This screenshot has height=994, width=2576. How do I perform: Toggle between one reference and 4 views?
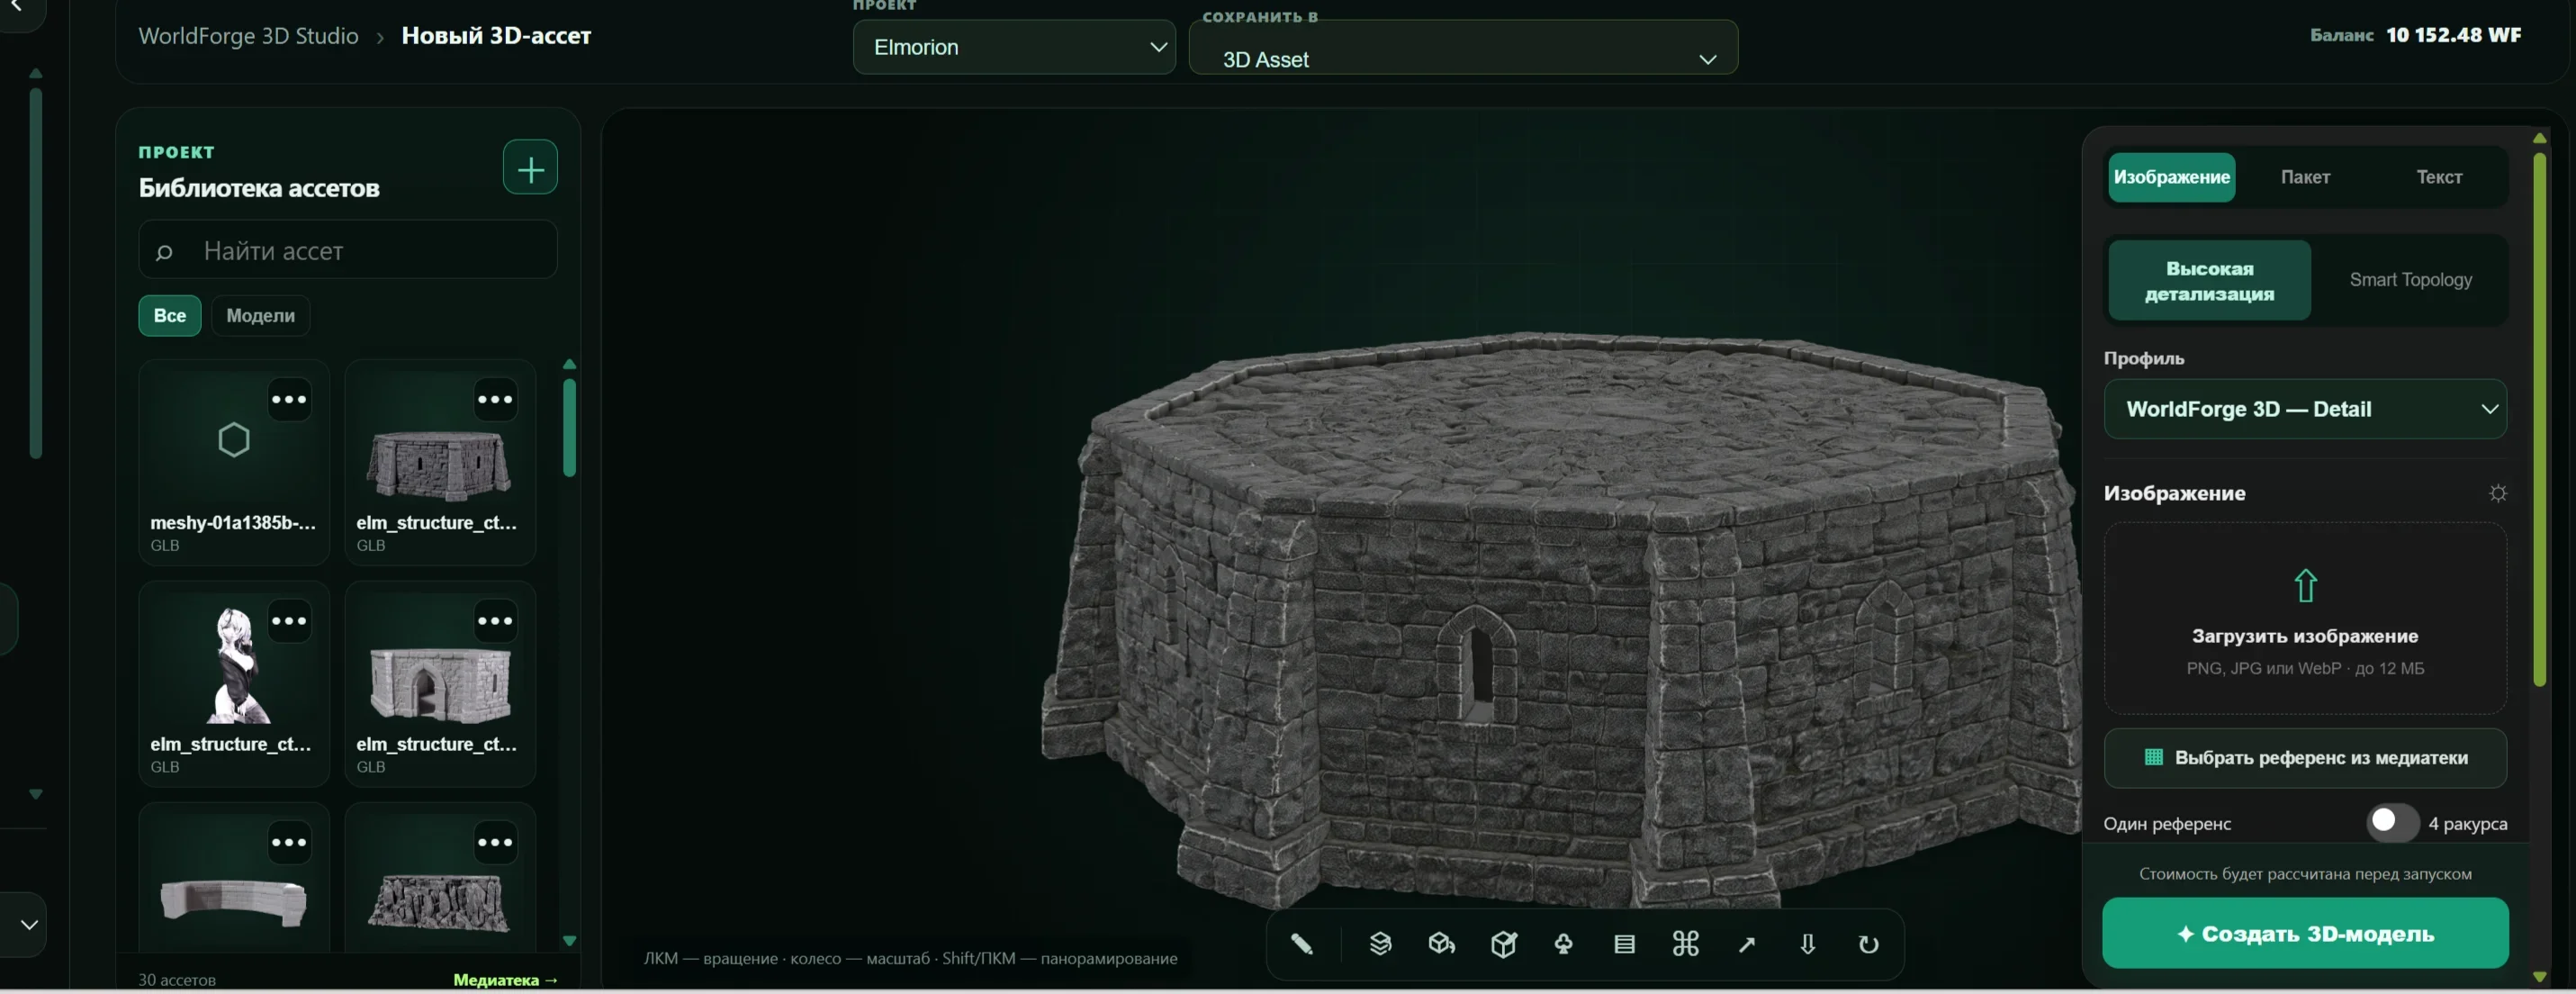click(2392, 823)
